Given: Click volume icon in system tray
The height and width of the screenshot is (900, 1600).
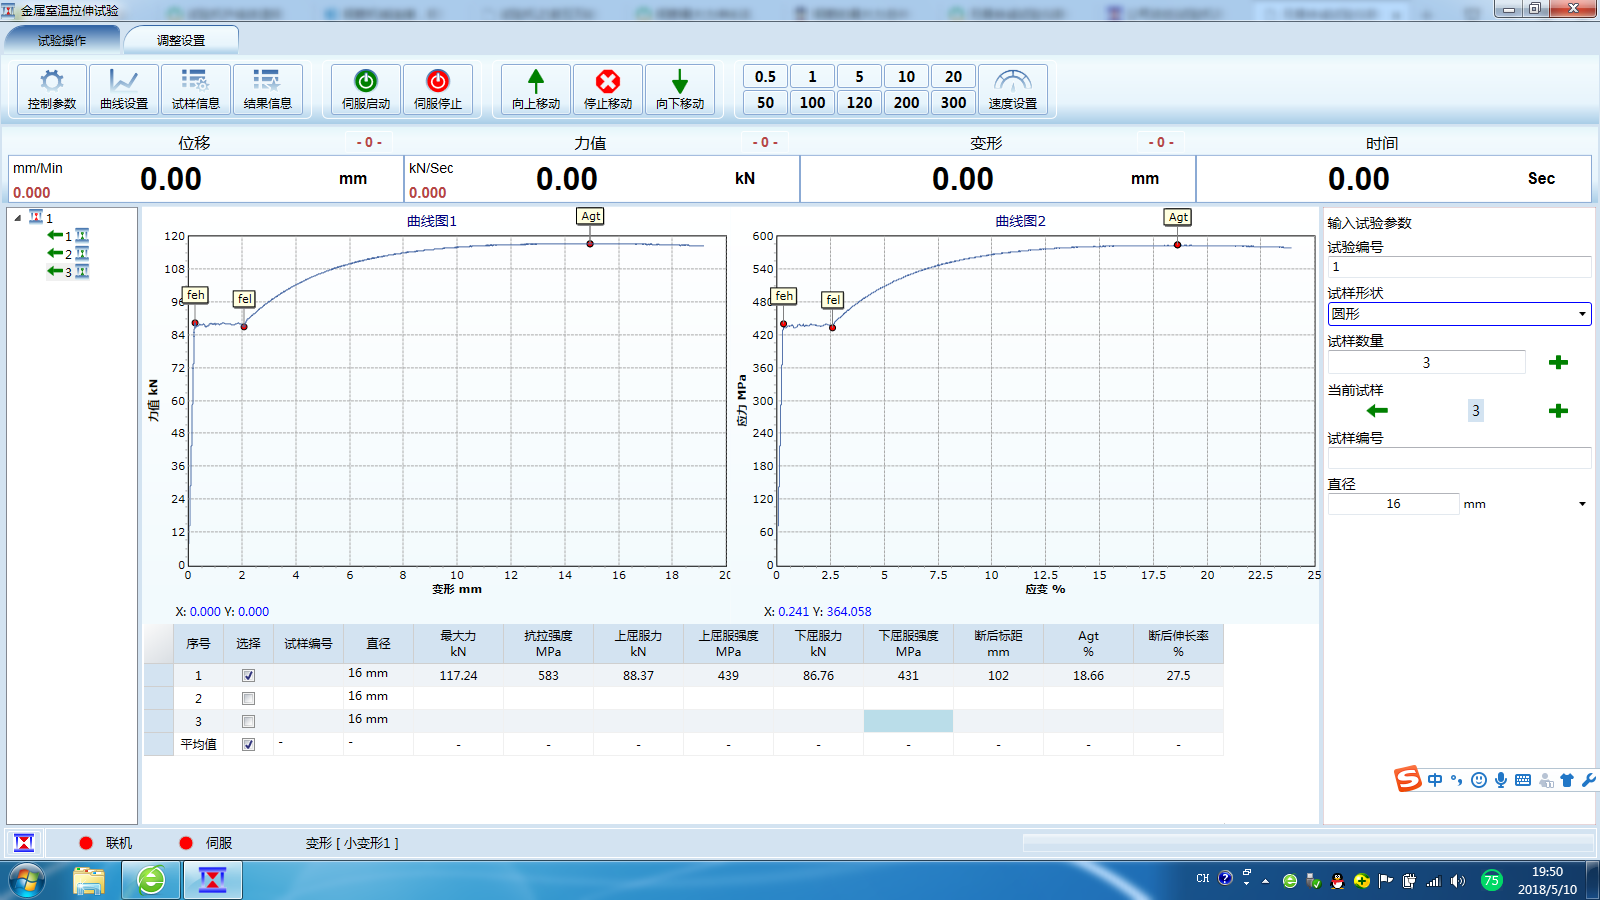Looking at the screenshot, I should click(x=1458, y=881).
